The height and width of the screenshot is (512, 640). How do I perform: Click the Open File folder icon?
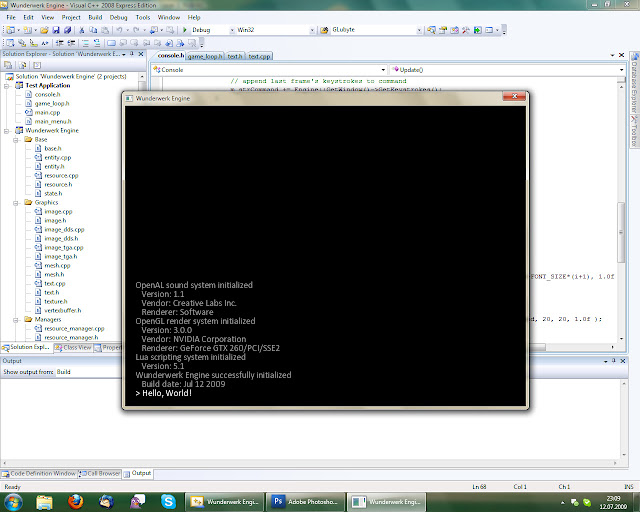(x=44, y=30)
